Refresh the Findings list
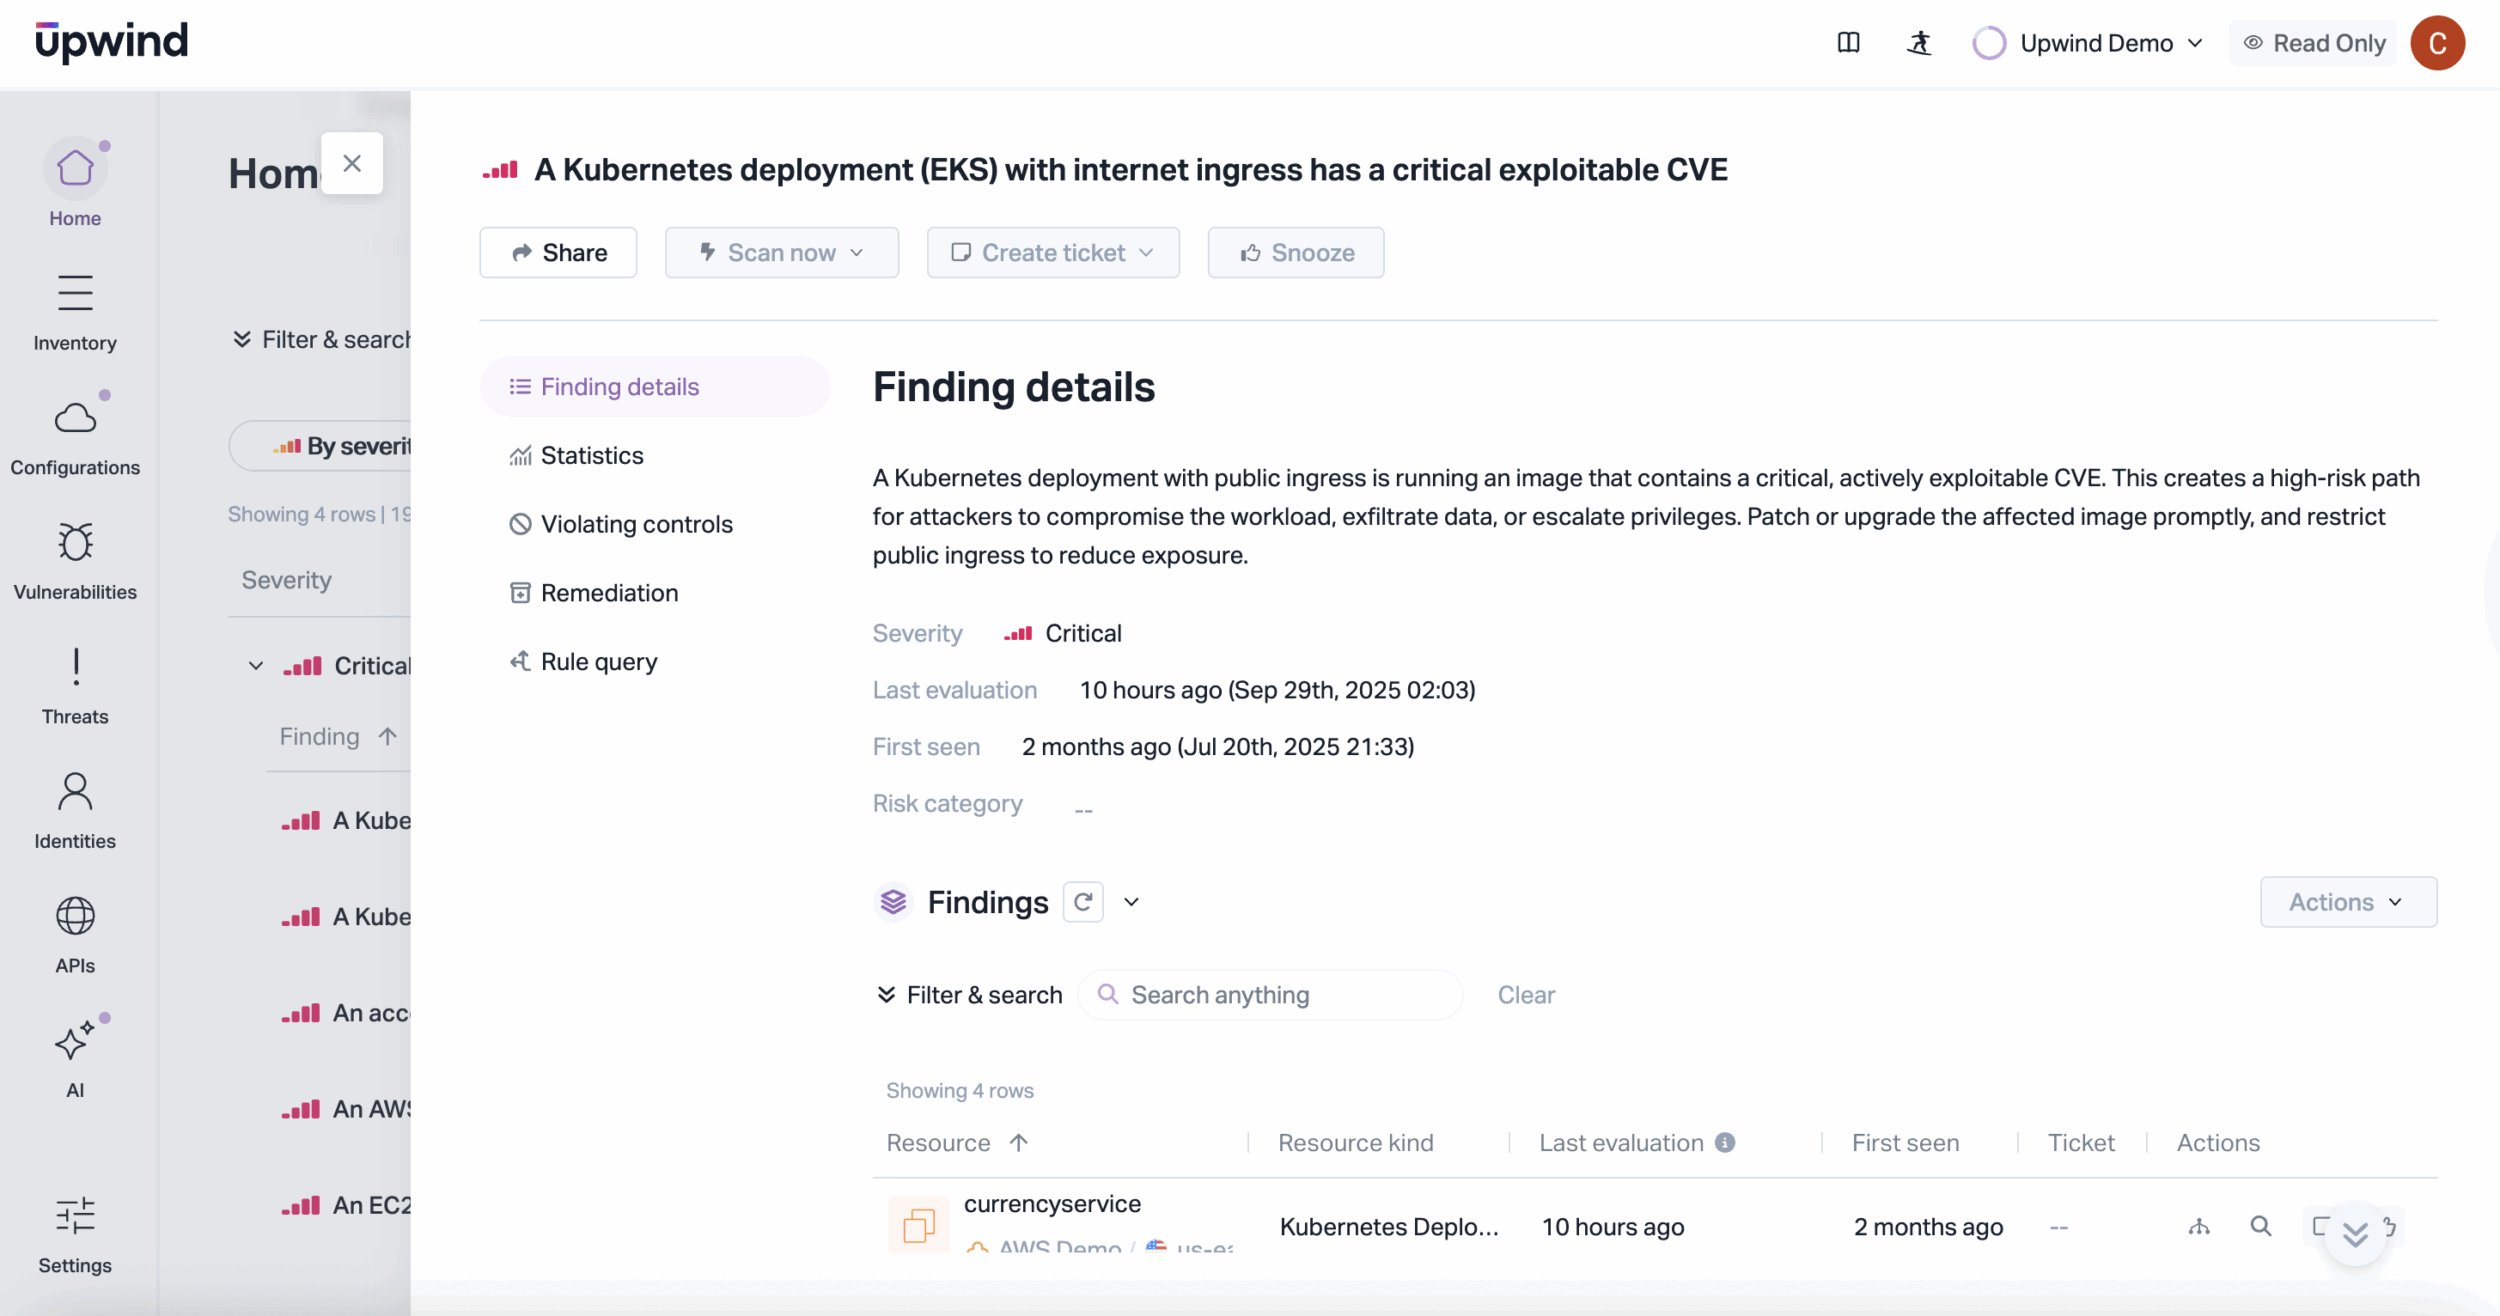This screenshot has height=1316, width=2500. tap(1083, 902)
